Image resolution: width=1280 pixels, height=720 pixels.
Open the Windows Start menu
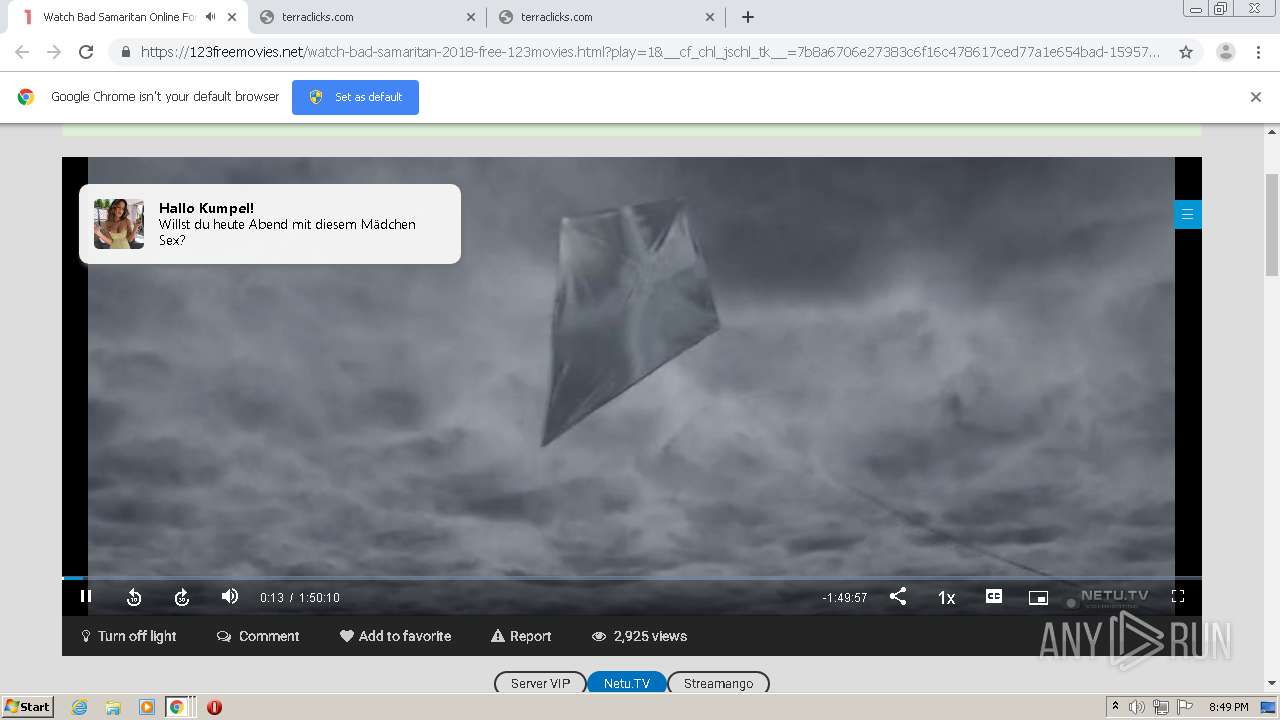click(x=28, y=706)
